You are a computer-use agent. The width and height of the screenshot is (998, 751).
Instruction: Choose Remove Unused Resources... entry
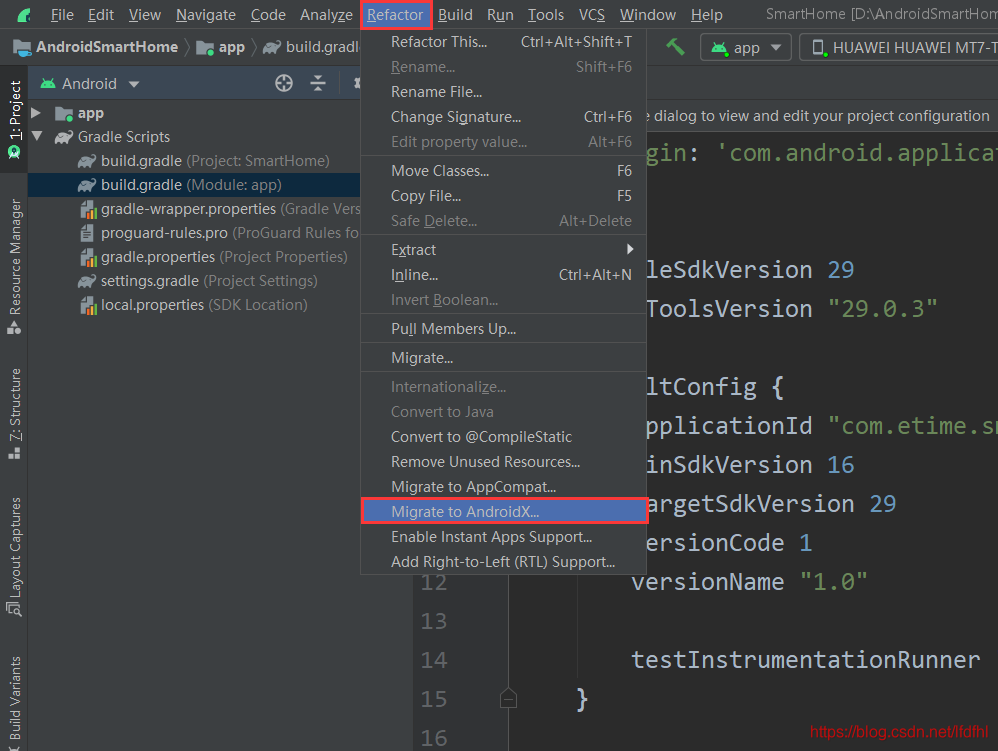point(503,462)
